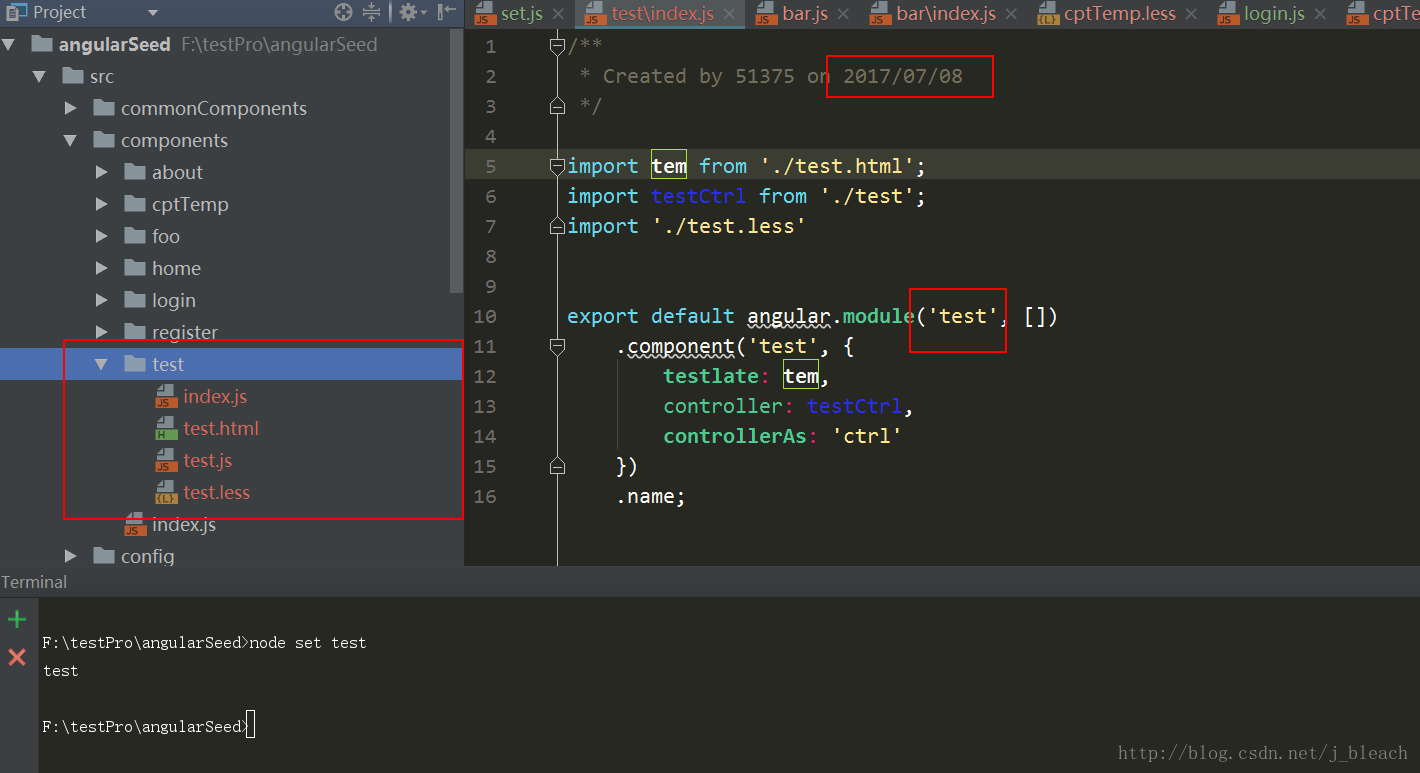Viewport: 1420px width, 773px height.
Task: Click the Project panel vertical scrollbar
Action: (457, 160)
